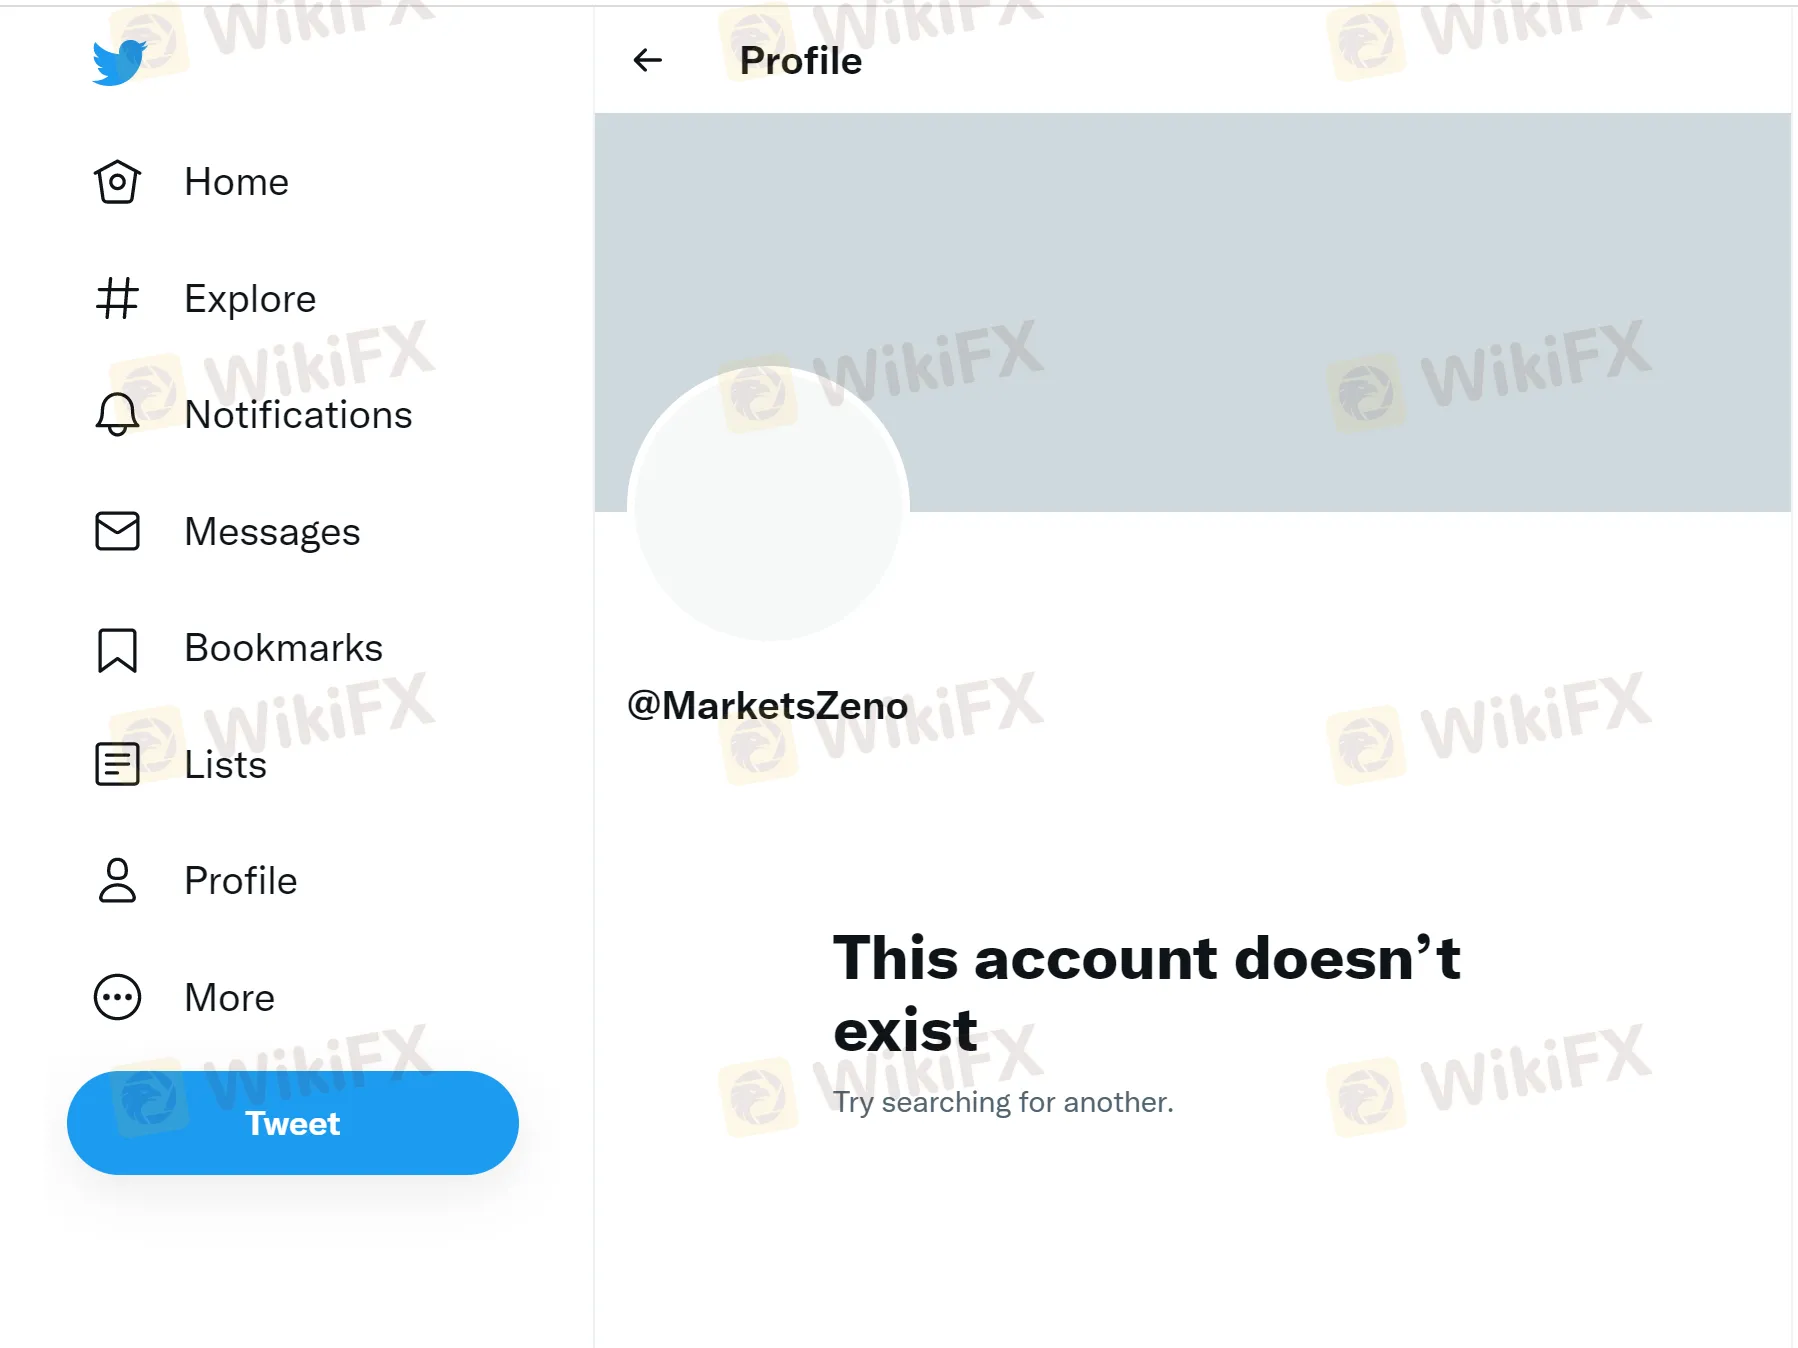Open Messages from the sidebar
Screen dimensions: 1798x1348
click(x=272, y=532)
